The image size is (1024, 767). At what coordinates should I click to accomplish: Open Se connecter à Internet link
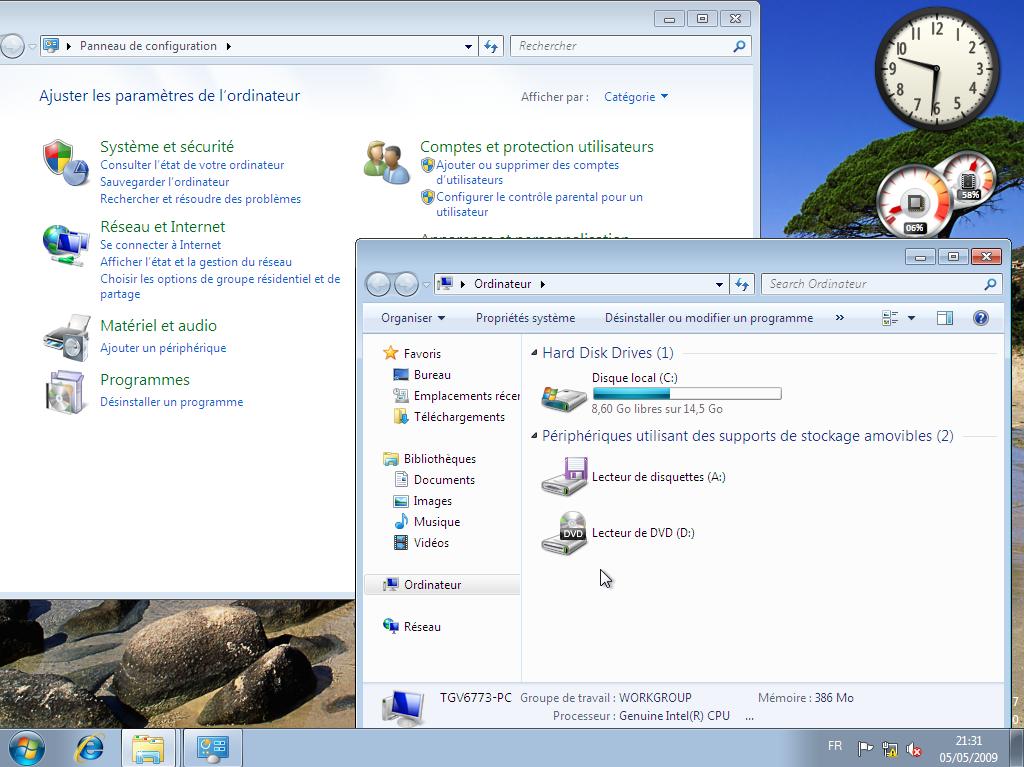tap(161, 245)
